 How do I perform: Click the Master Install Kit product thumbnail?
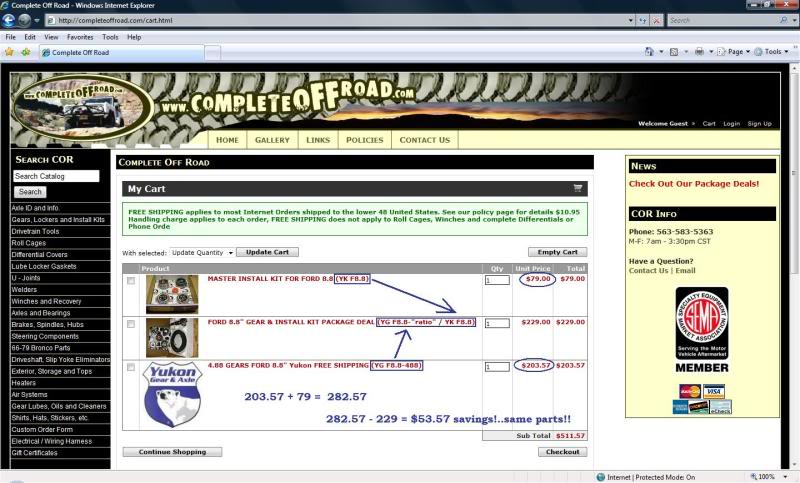[172, 294]
